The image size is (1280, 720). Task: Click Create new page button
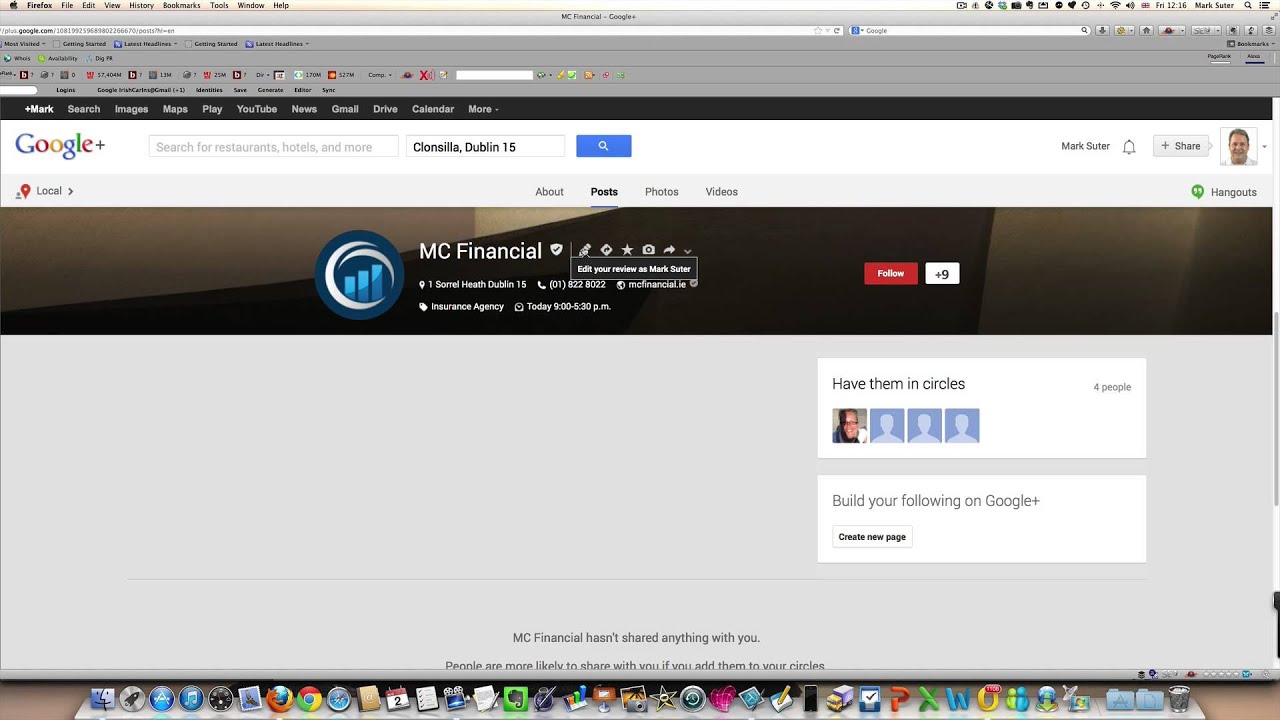[x=872, y=537]
